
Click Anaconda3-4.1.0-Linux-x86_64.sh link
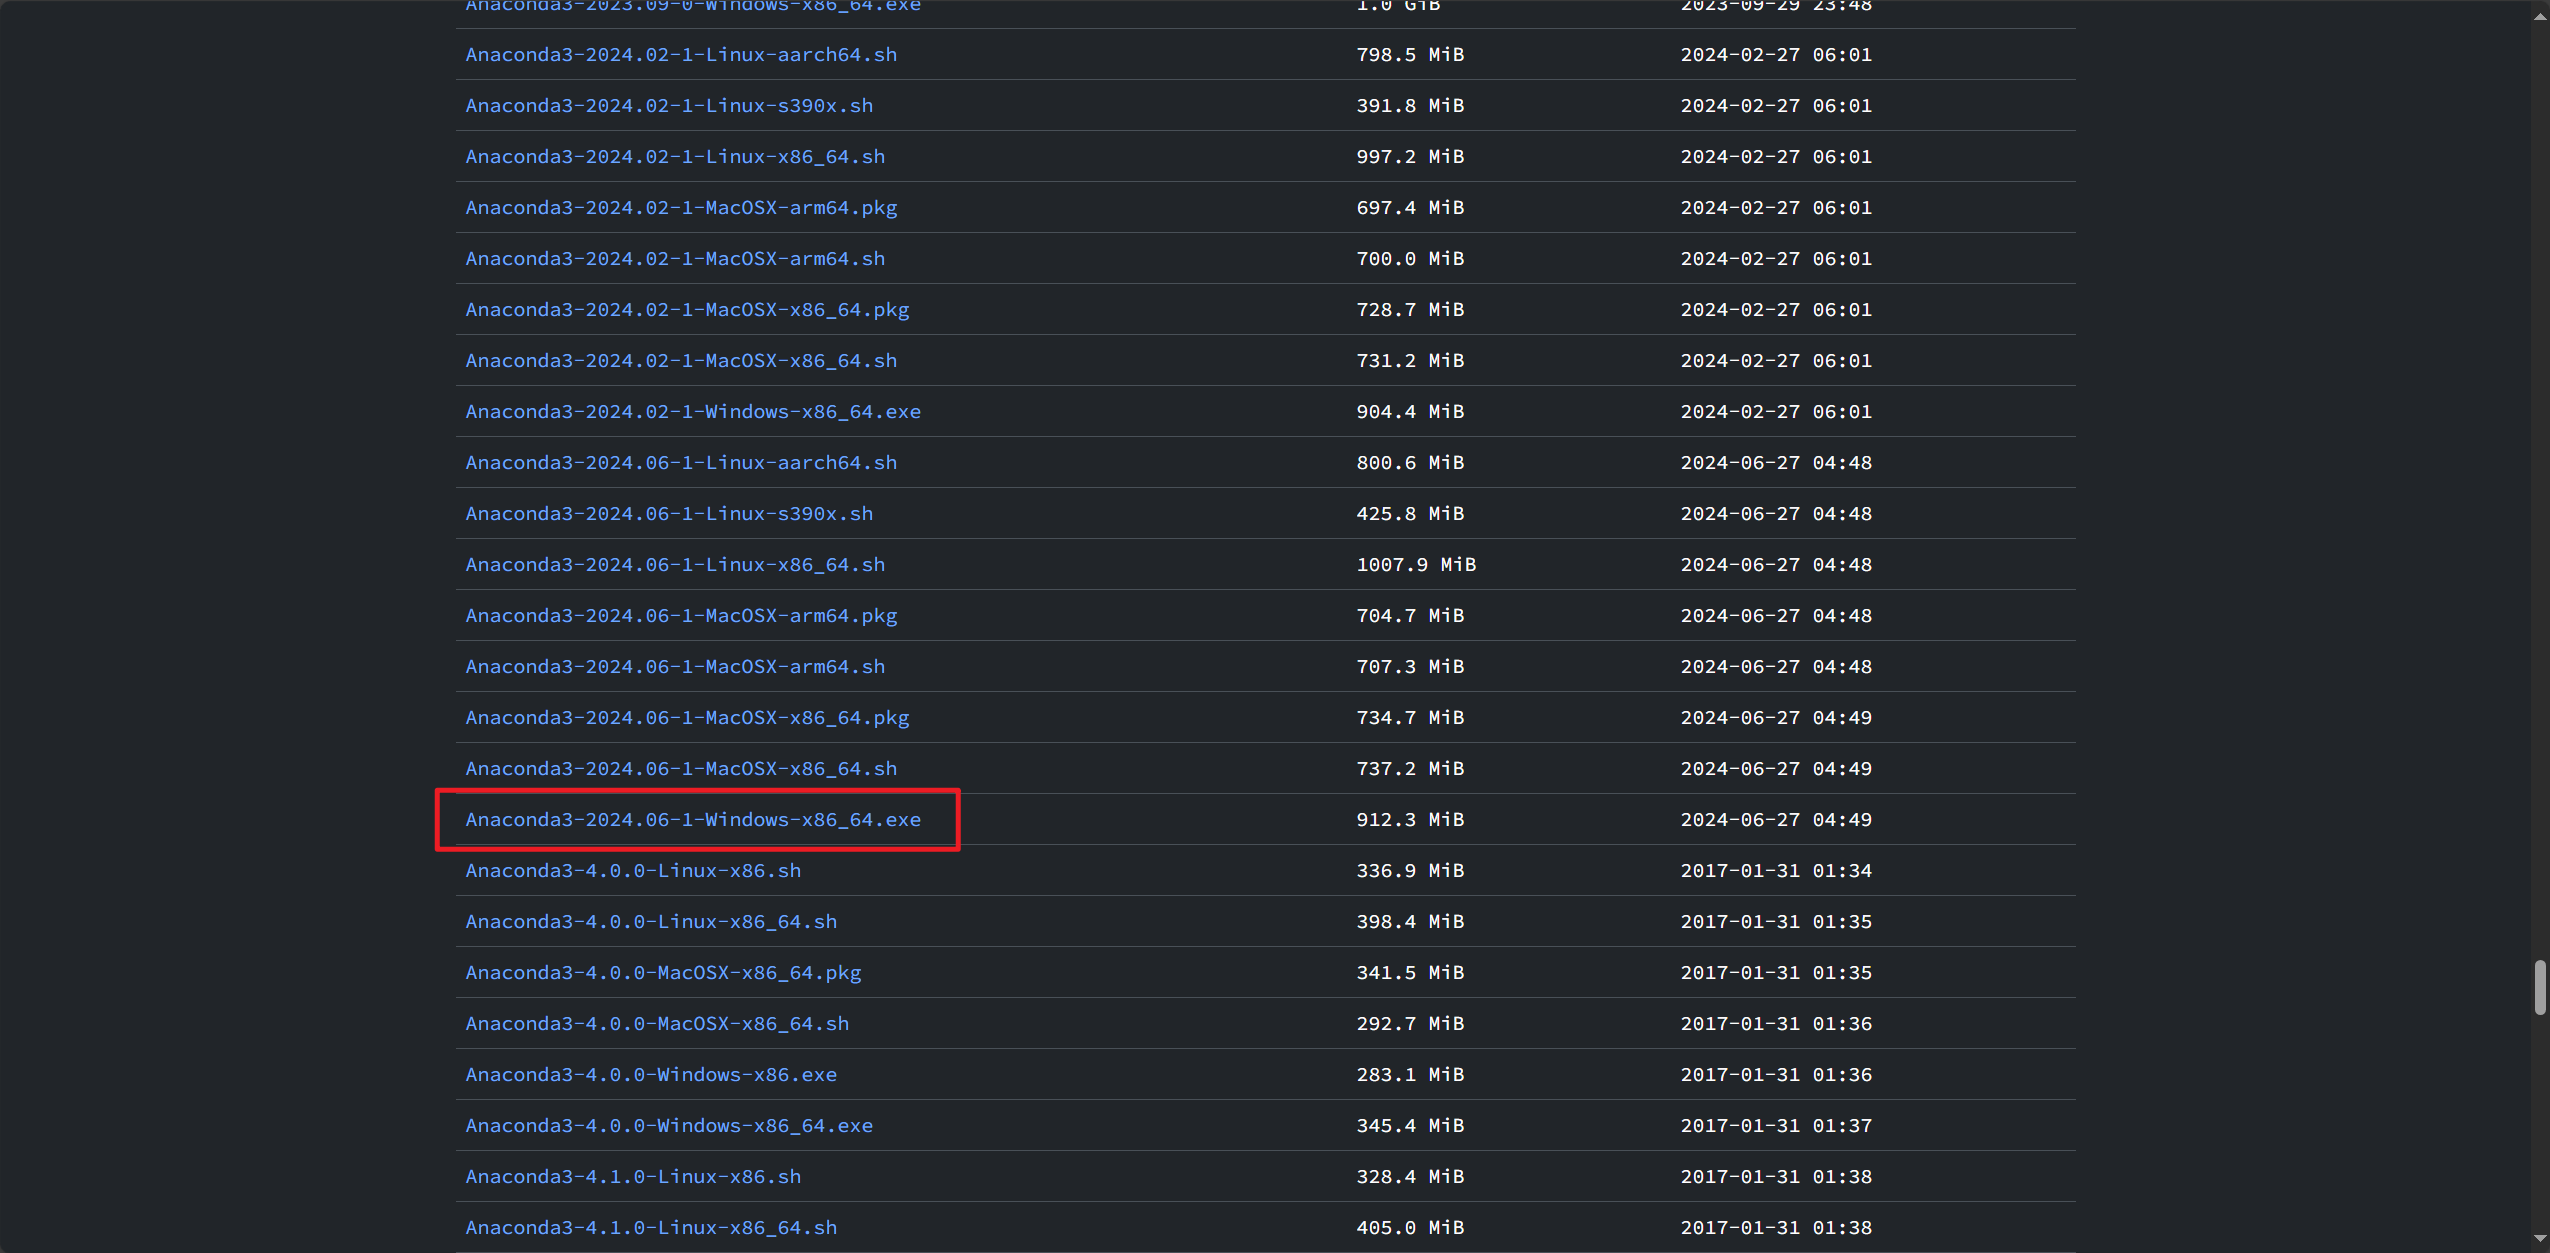tap(651, 1228)
